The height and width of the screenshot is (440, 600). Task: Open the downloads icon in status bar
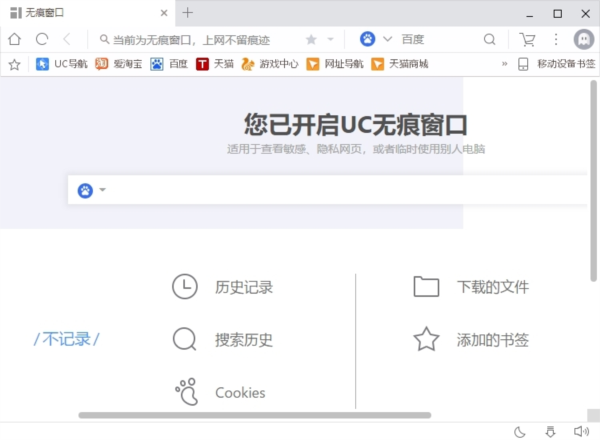[x=550, y=432]
